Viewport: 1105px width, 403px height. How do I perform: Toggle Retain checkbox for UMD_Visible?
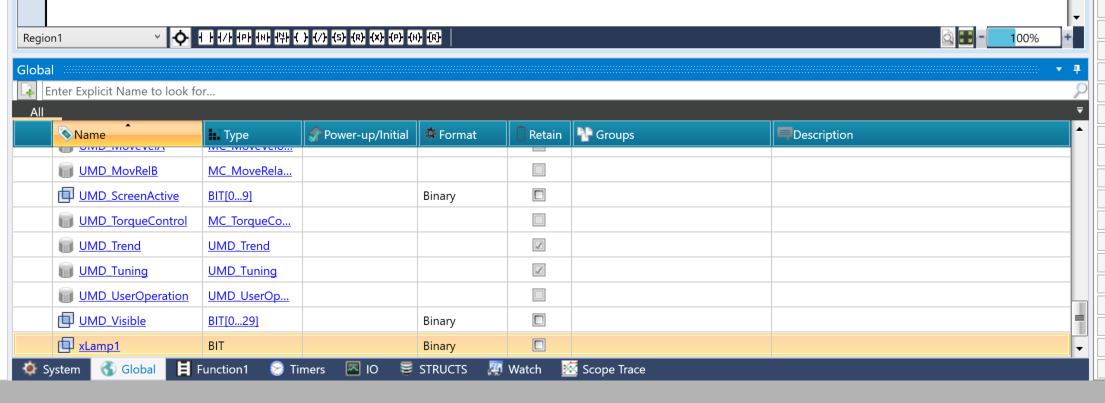click(539, 321)
